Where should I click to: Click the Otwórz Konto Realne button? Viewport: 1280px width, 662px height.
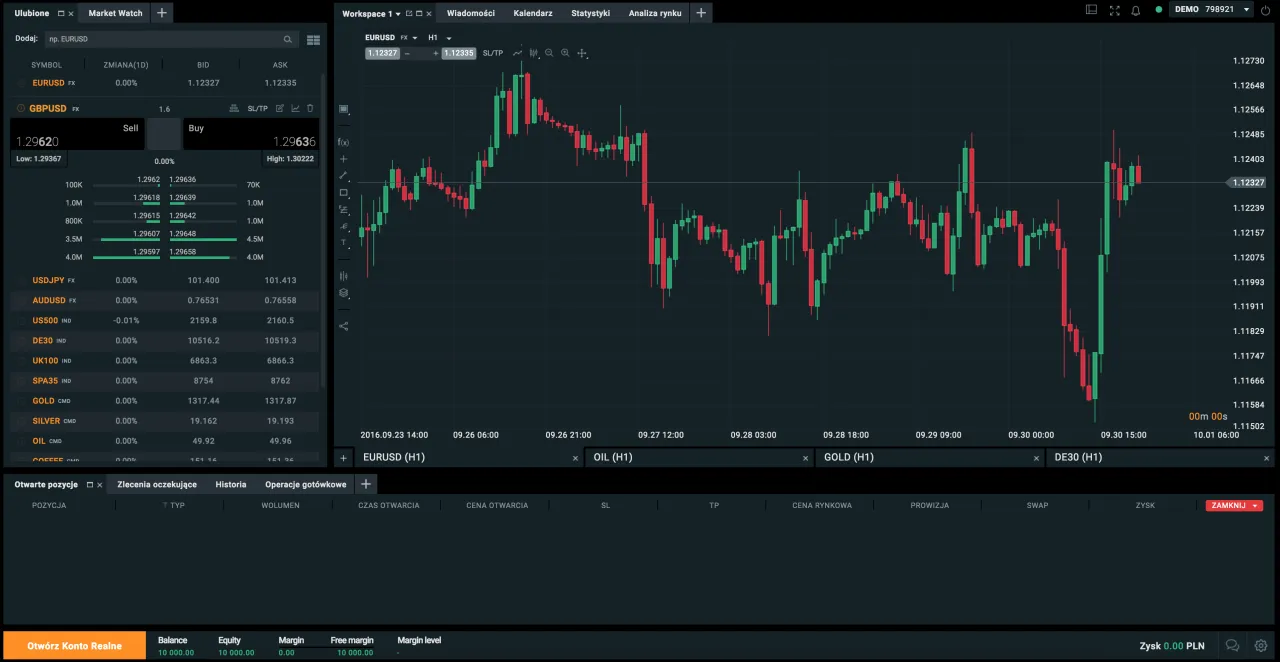pyautogui.click(x=74, y=645)
